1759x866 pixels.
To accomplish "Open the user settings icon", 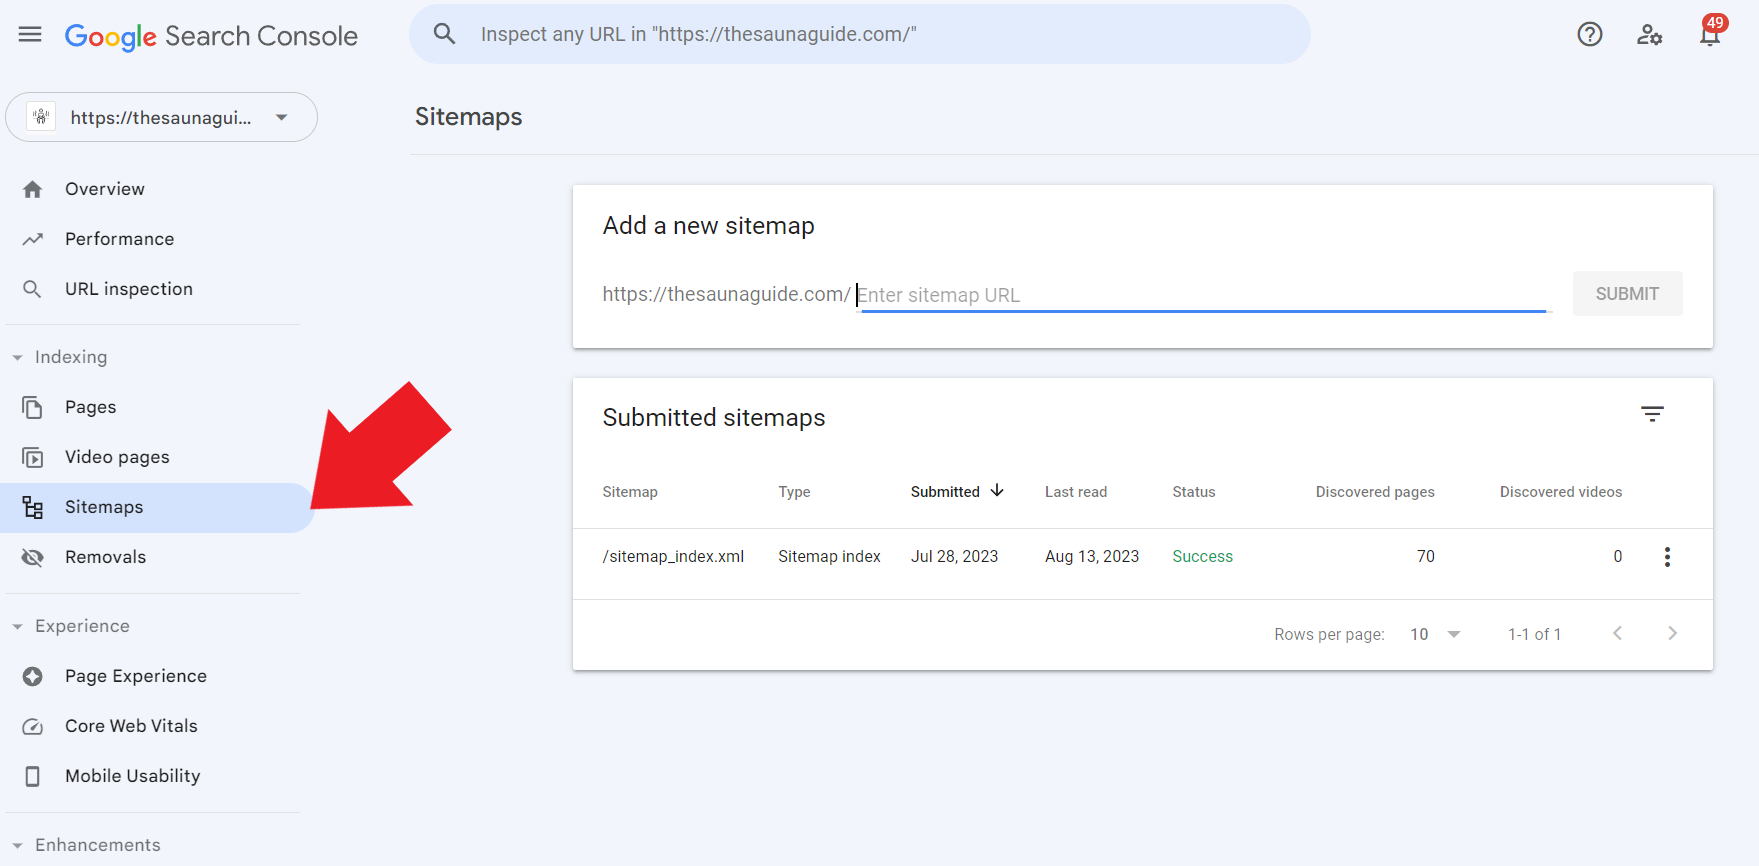I will [x=1650, y=35].
